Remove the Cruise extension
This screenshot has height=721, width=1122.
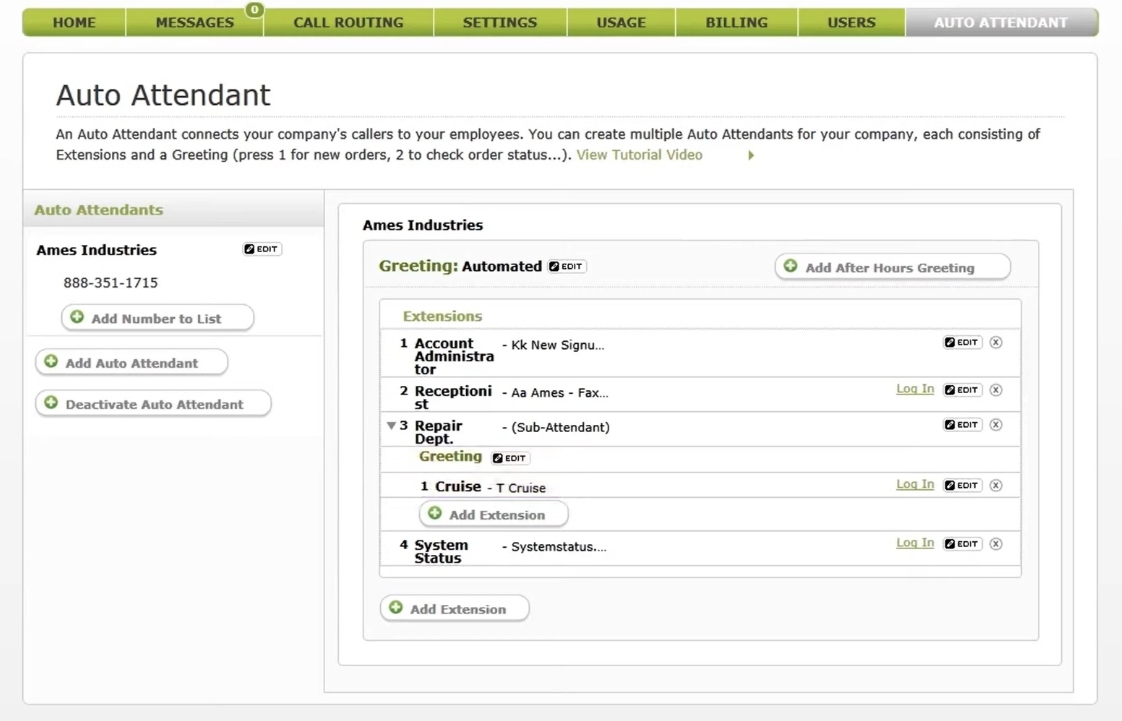(x=996, y=485)
